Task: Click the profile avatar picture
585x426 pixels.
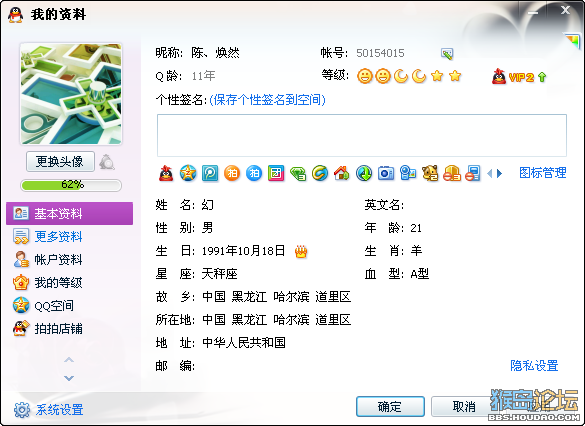Action: pos(71,94)
